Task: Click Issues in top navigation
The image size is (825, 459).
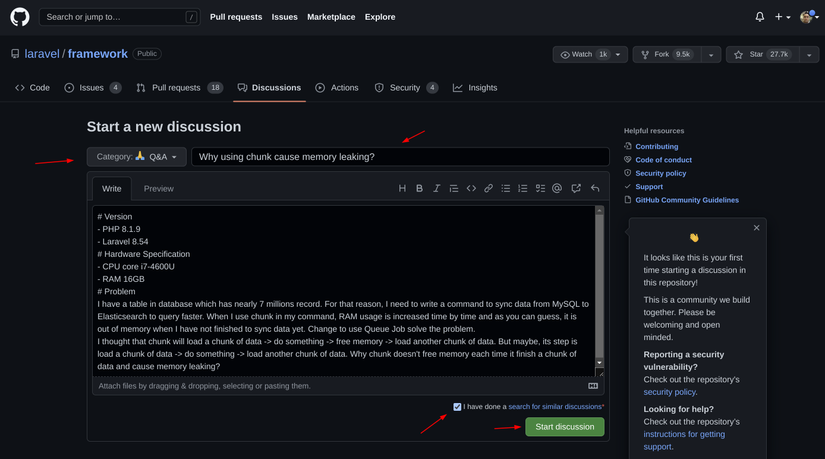Action: tap(285, 17)
